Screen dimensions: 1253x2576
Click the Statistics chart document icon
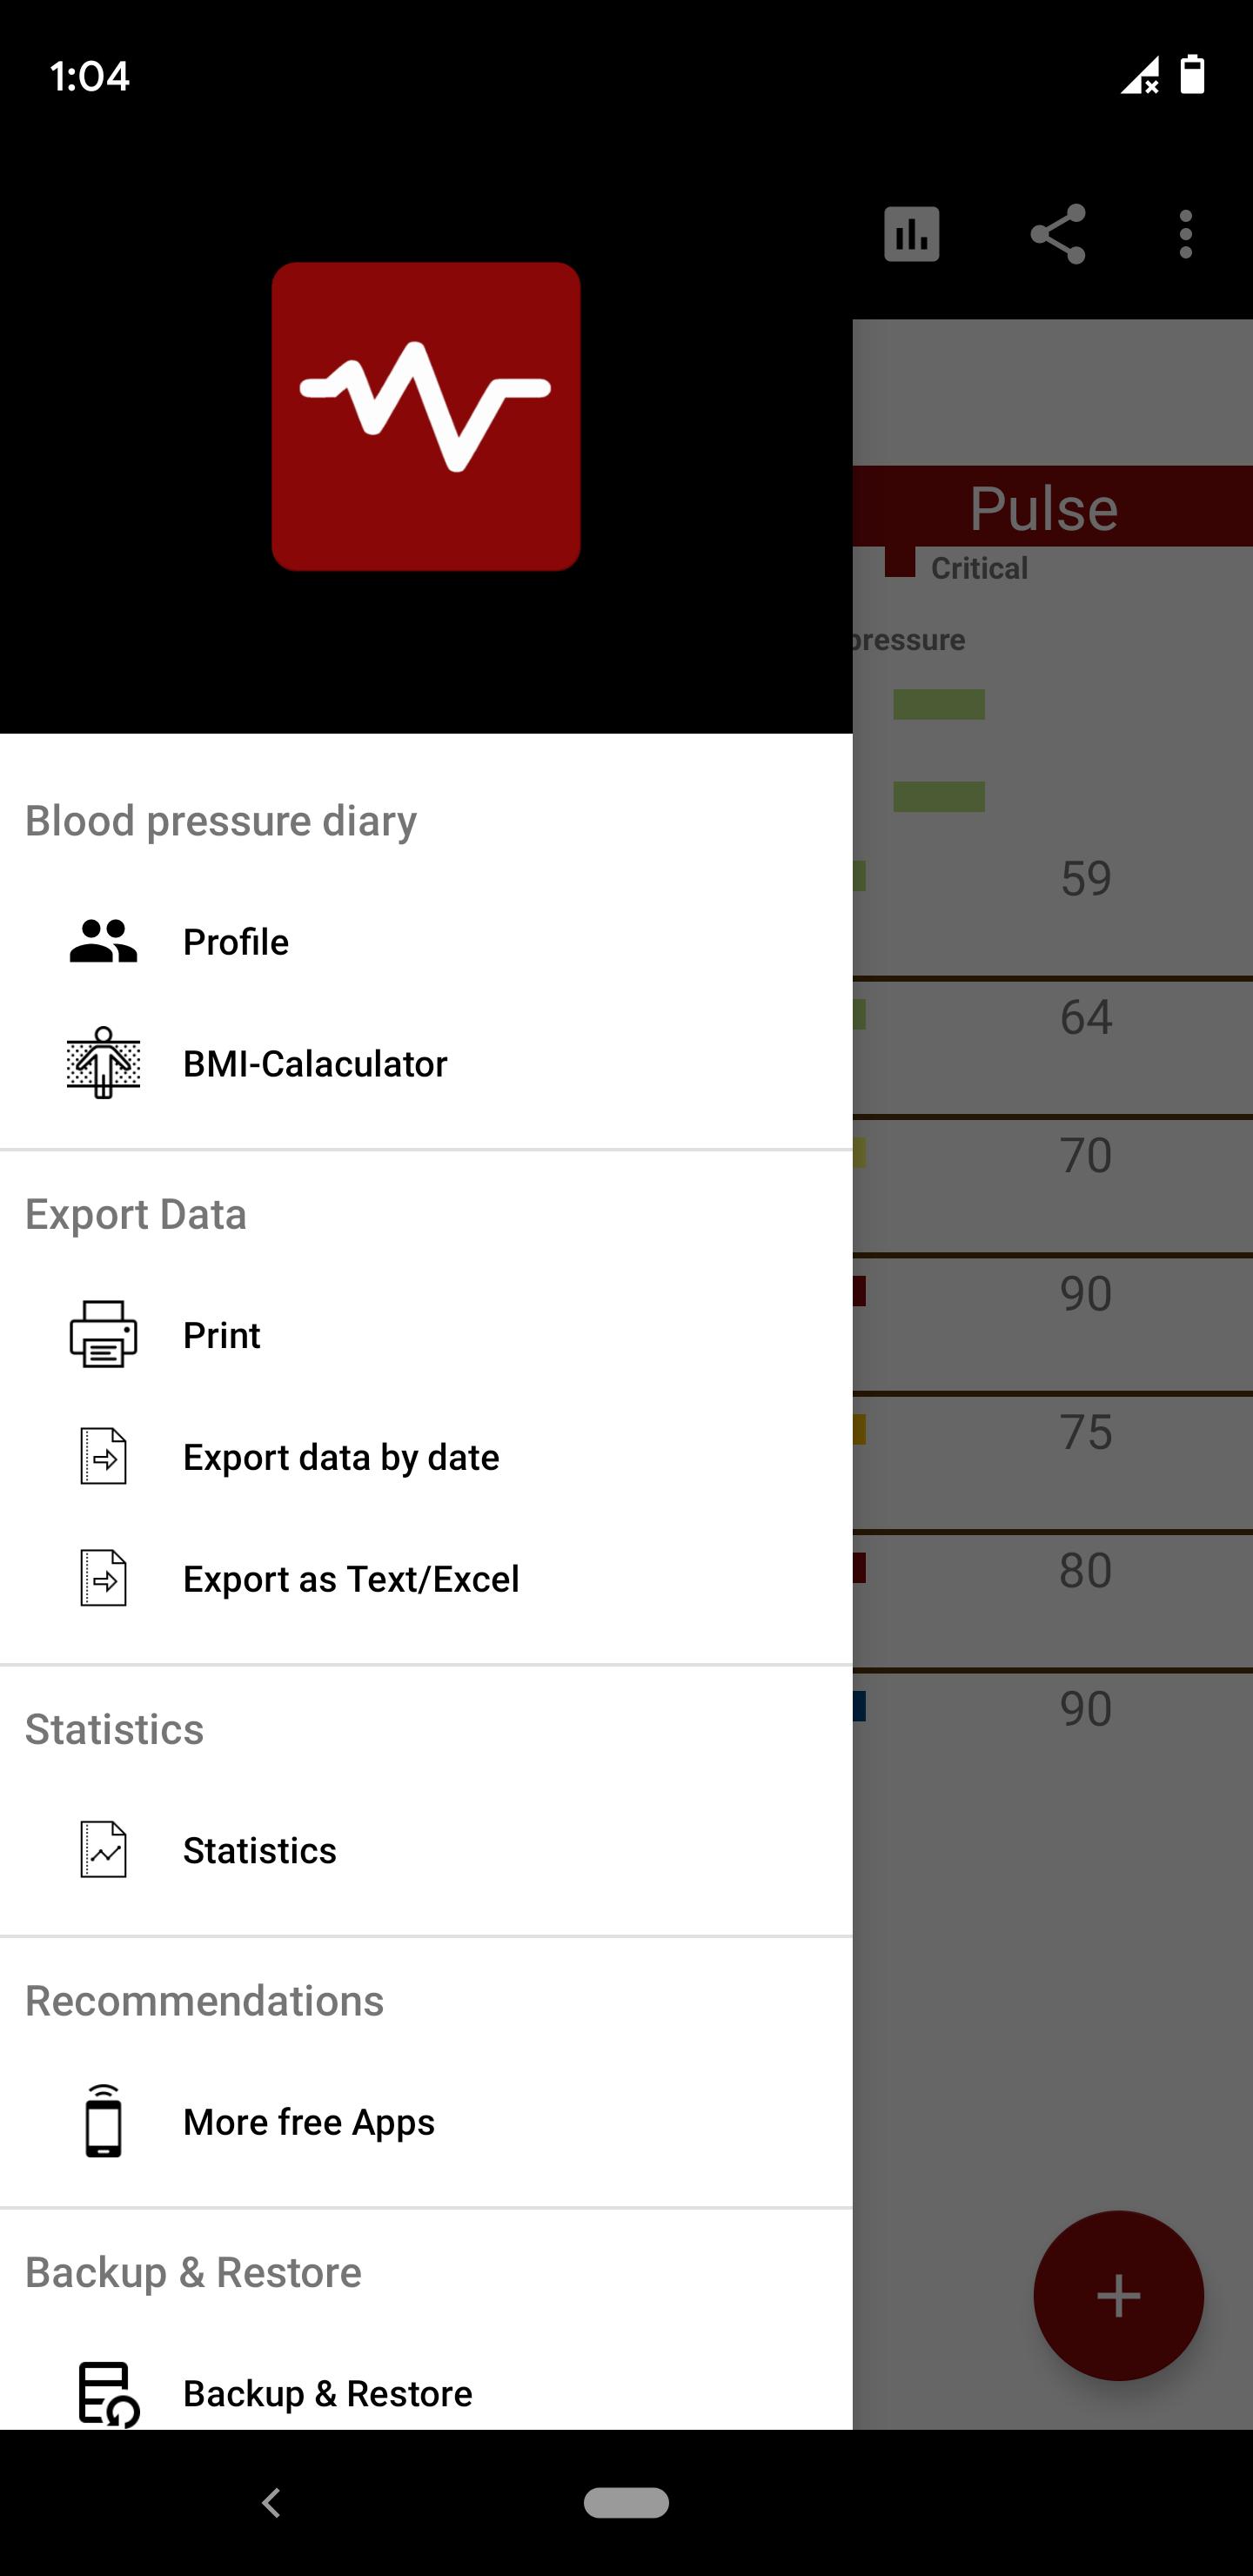[x=103, y=1849]
